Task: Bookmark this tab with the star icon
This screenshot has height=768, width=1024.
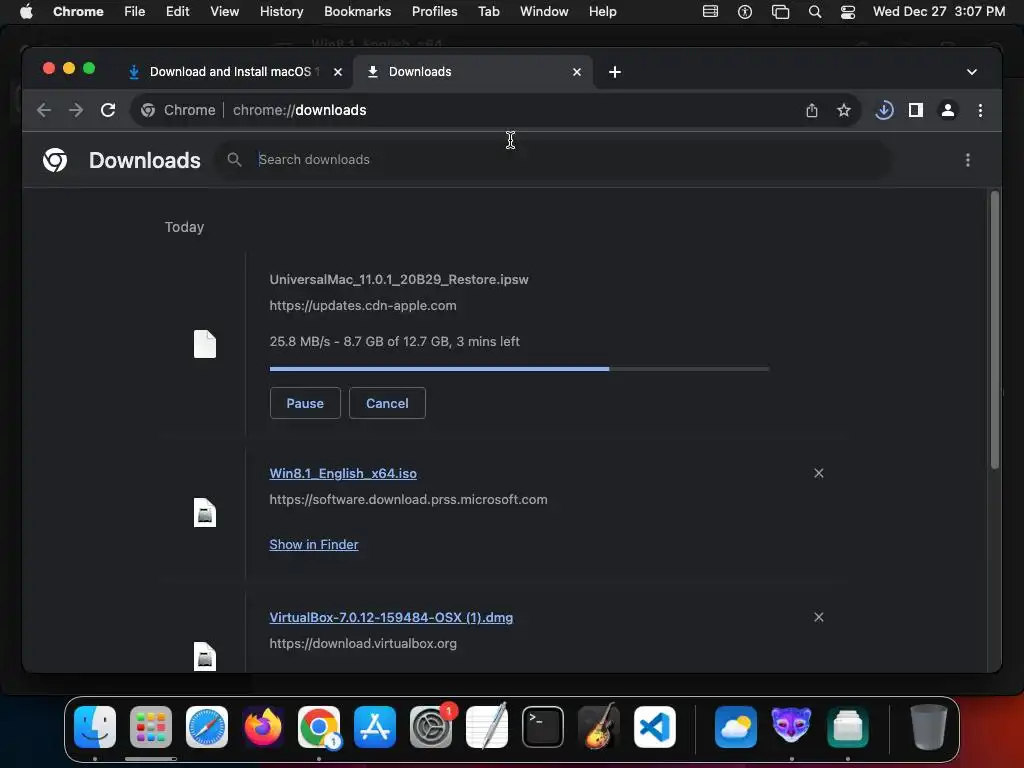Action: tap(844, 110)
